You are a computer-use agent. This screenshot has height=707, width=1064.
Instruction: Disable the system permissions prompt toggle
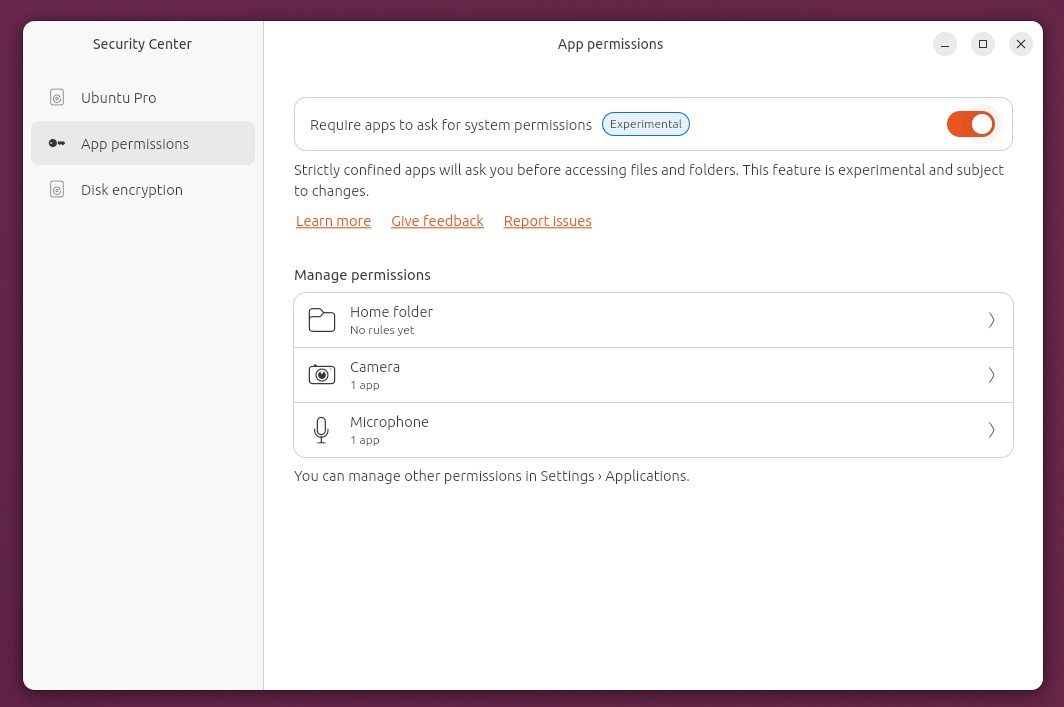[x=971, y=124]
